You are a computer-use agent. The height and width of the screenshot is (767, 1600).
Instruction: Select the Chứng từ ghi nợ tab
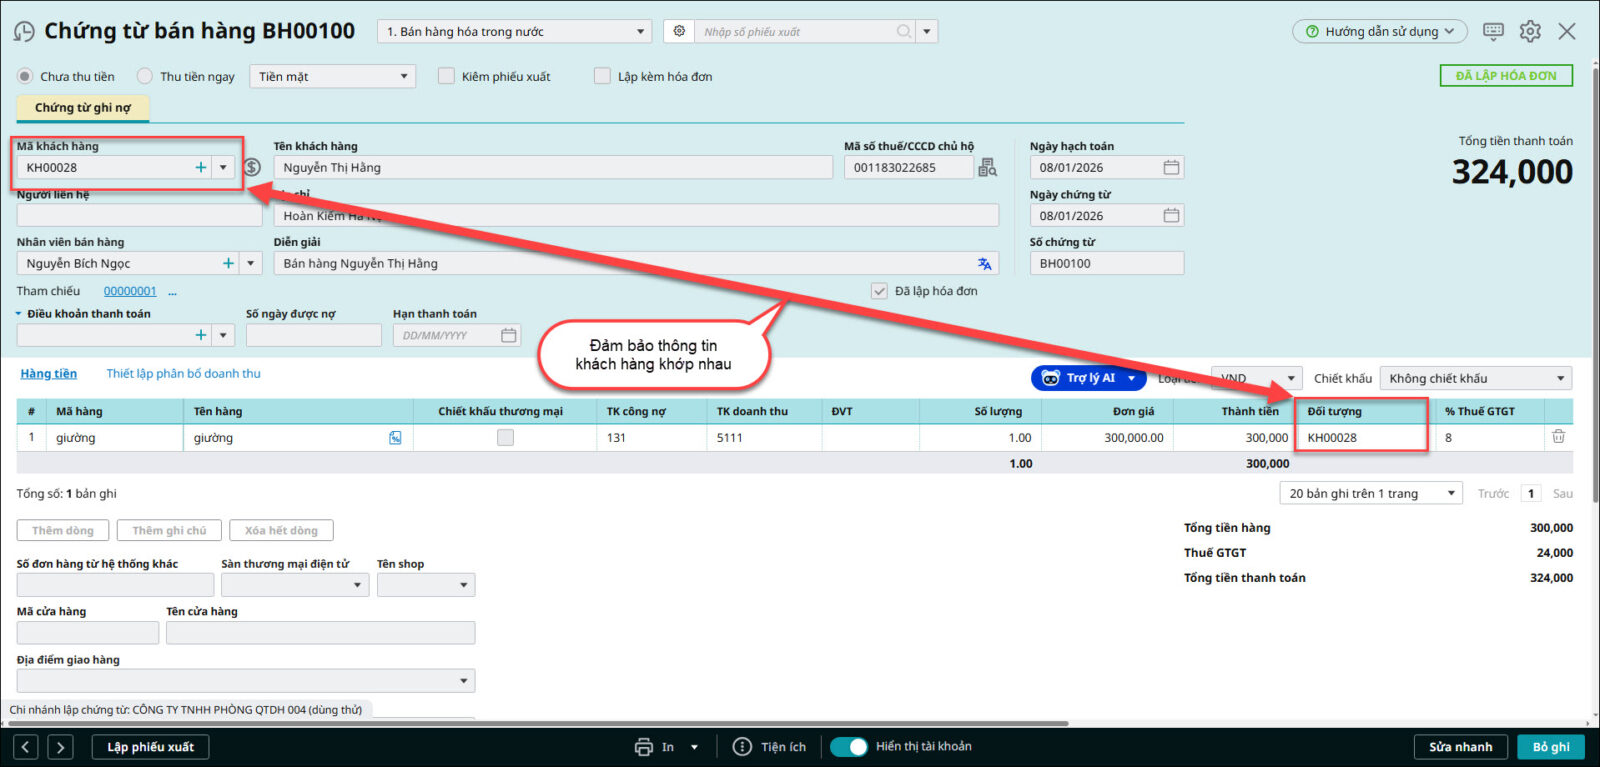tap(82, 108)
